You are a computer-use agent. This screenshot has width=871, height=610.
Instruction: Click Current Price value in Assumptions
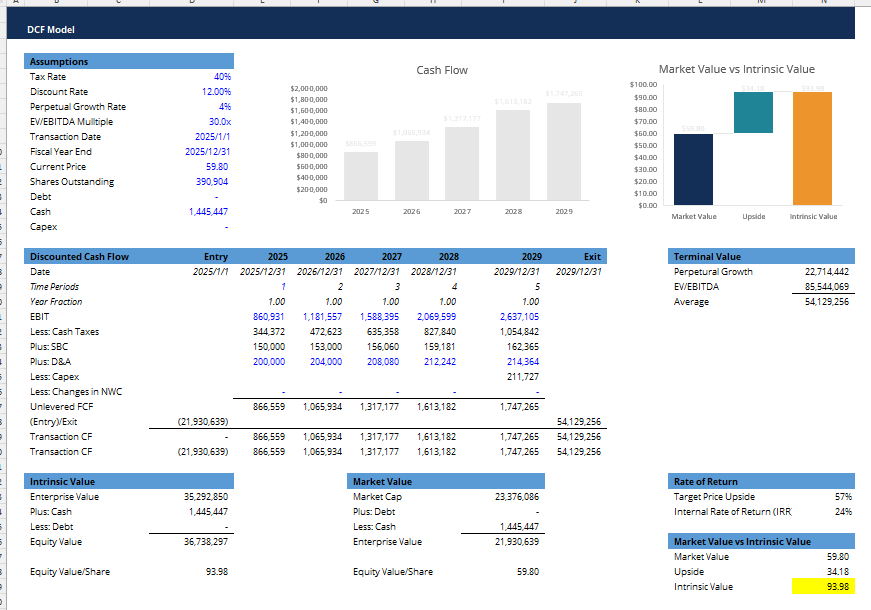(x=217, y=167)
